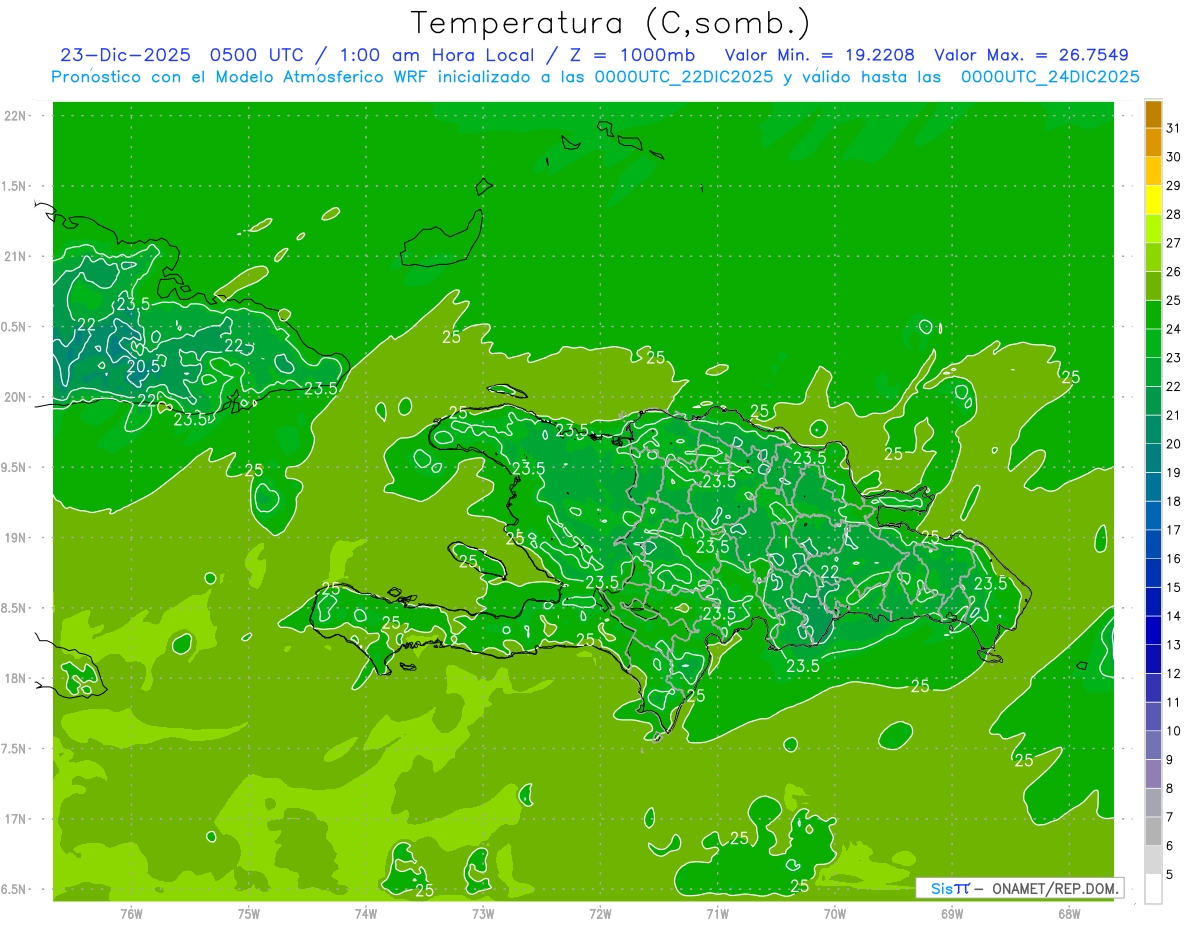This screenshot has width=1200, height=927.
Task: Click the "Valor Min. = 19.2208" value
Action: pyautogui.click(x=819, y=55)
